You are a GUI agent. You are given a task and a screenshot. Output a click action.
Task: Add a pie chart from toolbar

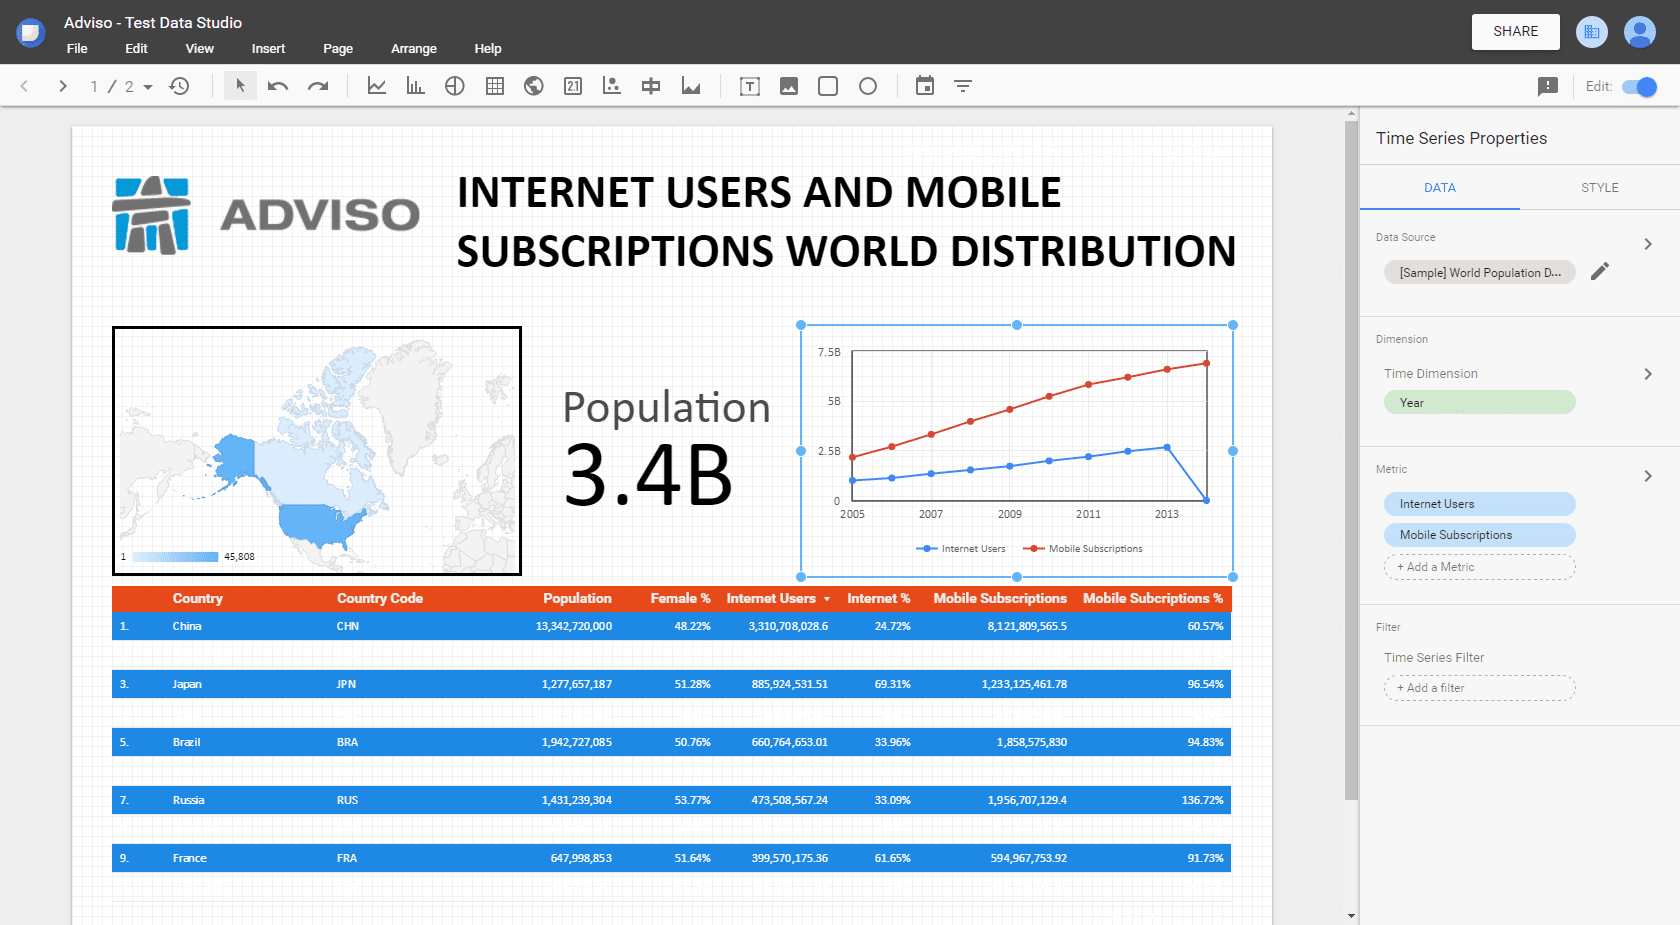455,86
